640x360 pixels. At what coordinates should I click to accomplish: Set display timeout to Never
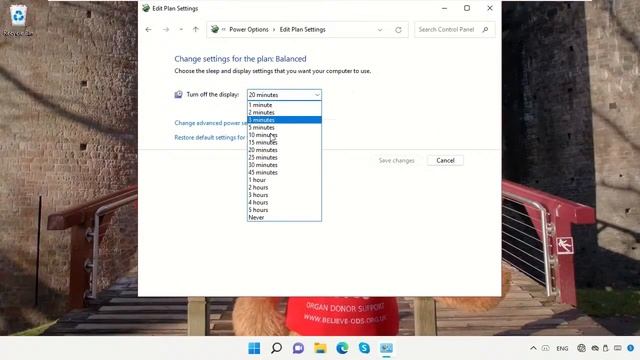[x=284, y=218]
